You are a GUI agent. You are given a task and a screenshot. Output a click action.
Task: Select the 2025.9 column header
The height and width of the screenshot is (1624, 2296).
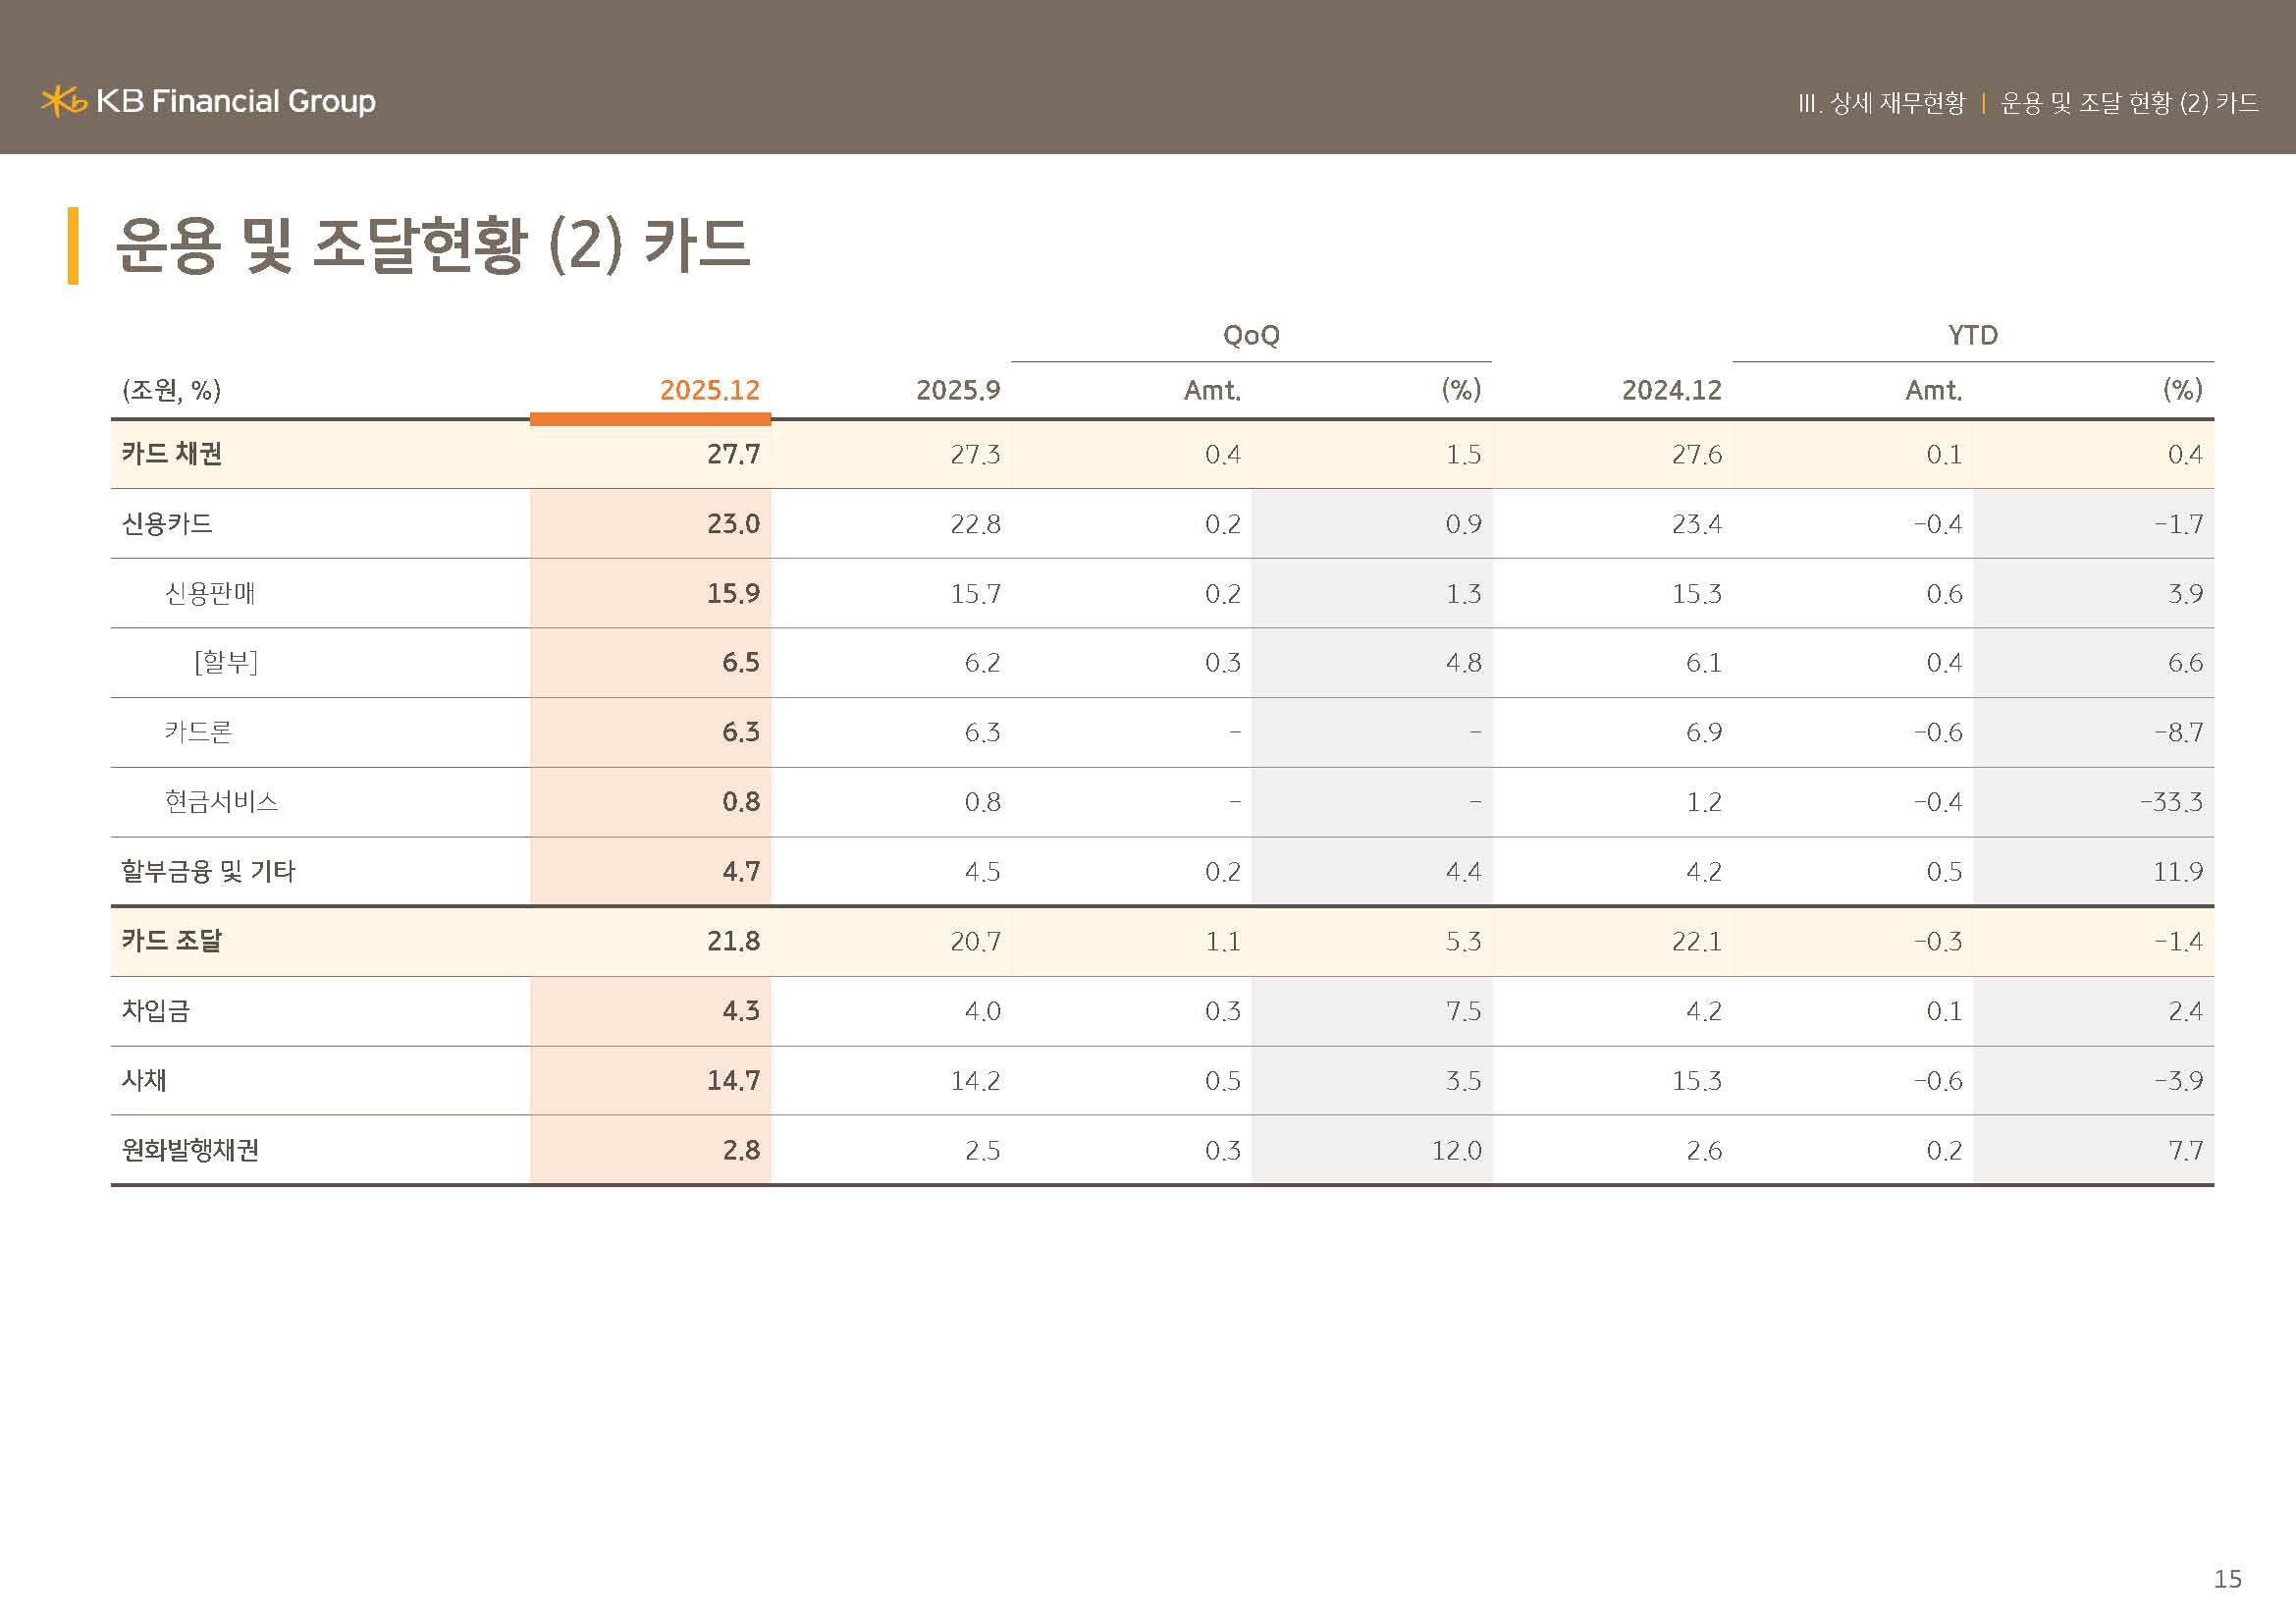[957, 390]
